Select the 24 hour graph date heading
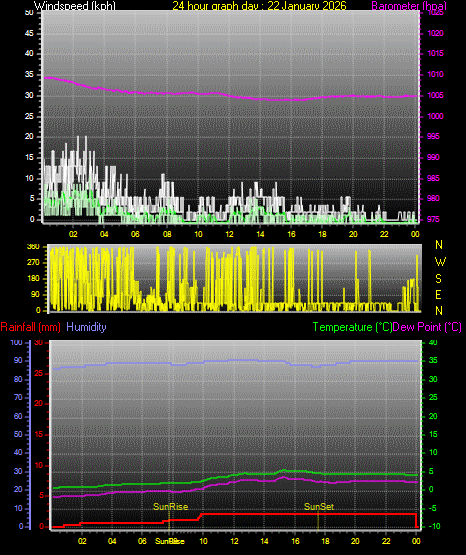The width and height of the screenshot is (466, 555). coord(259,6)
